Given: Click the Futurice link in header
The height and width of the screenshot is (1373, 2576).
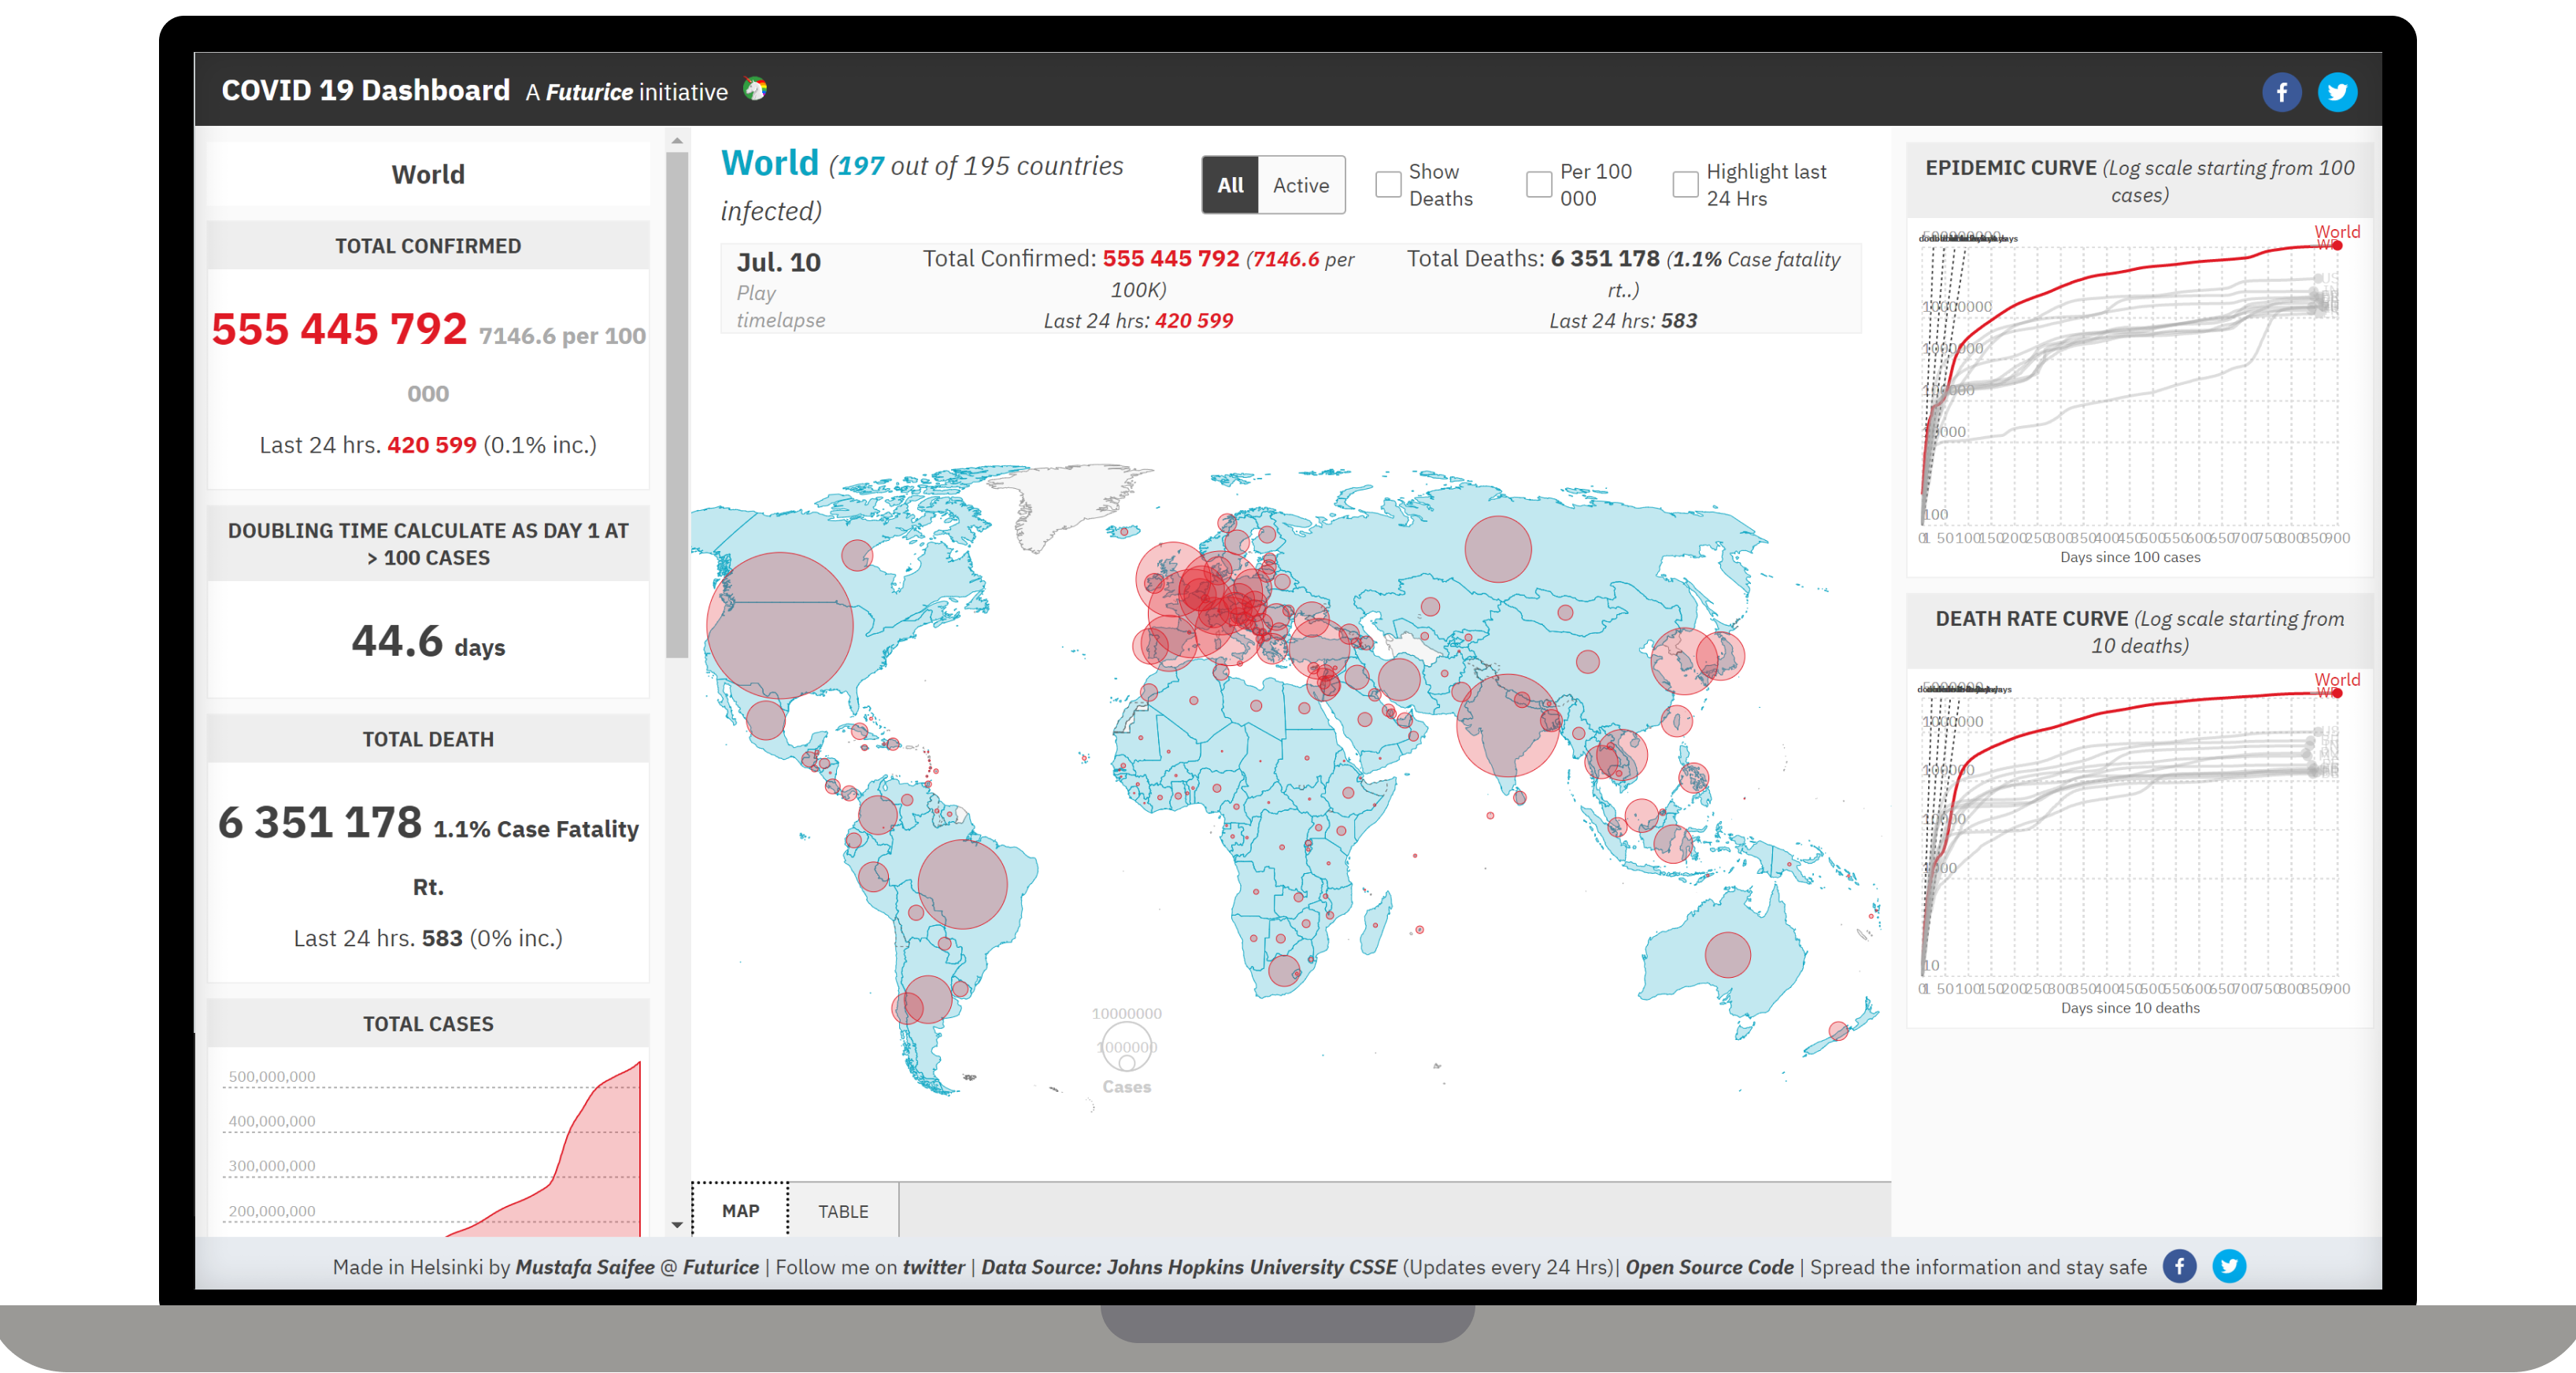Looking at the screenshot, I should [x=589, y=92].
